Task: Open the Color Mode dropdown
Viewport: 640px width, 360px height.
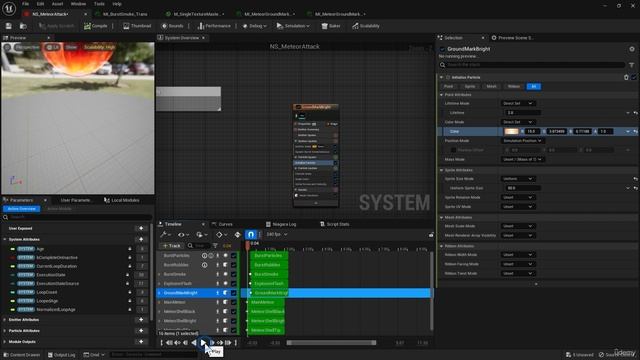Action: [518, 122]
